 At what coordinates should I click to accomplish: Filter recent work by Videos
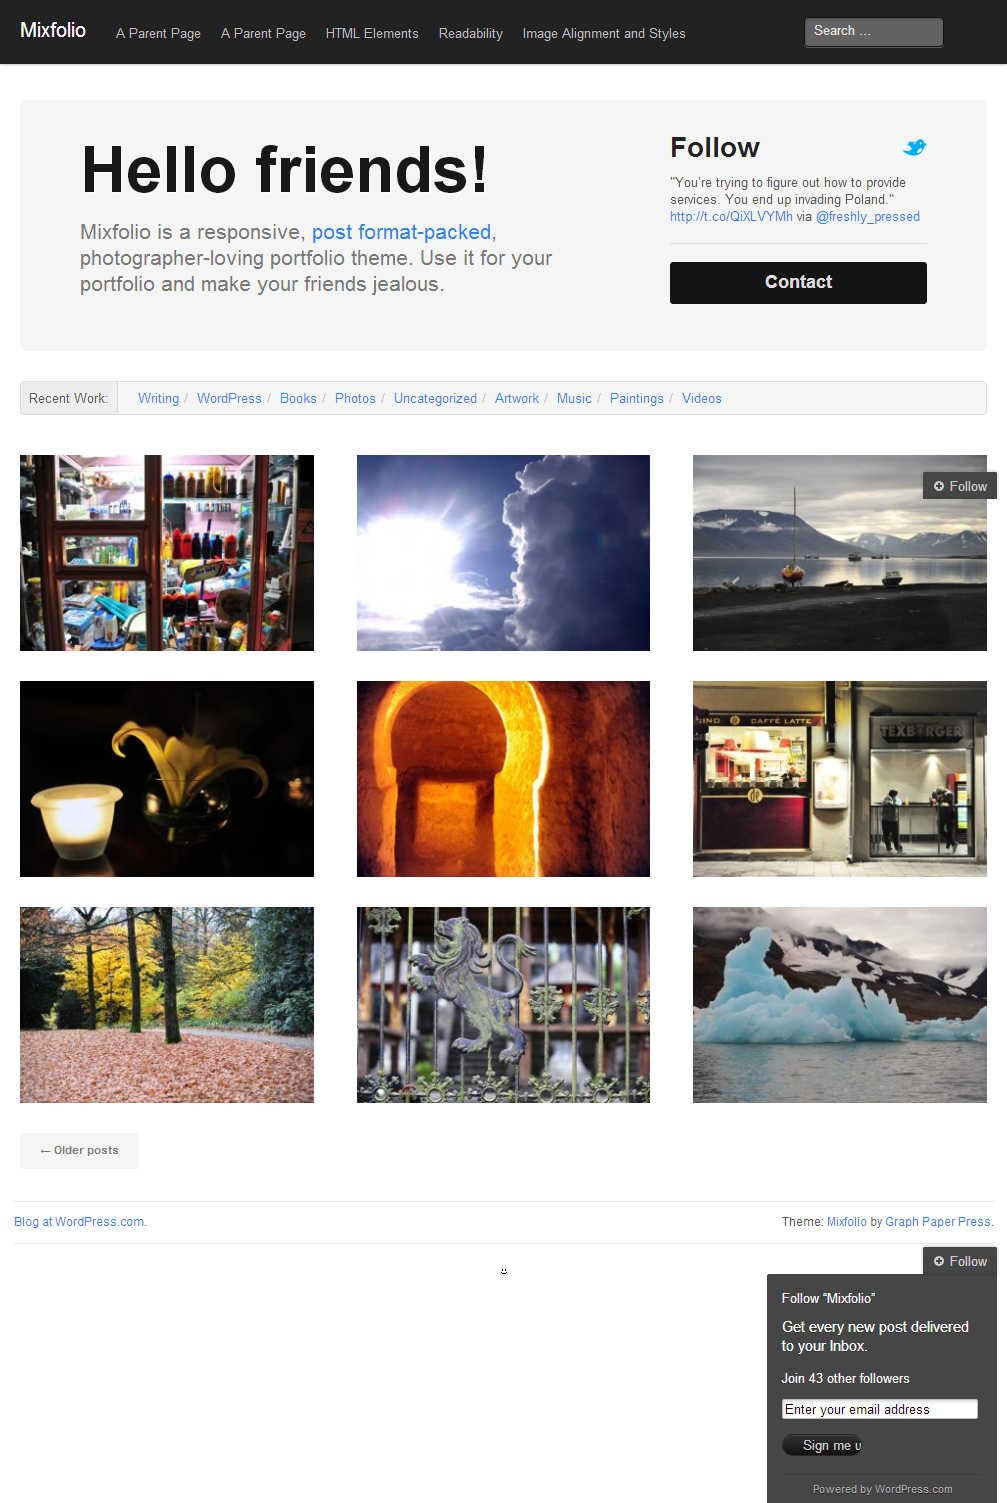coord(702,398)
